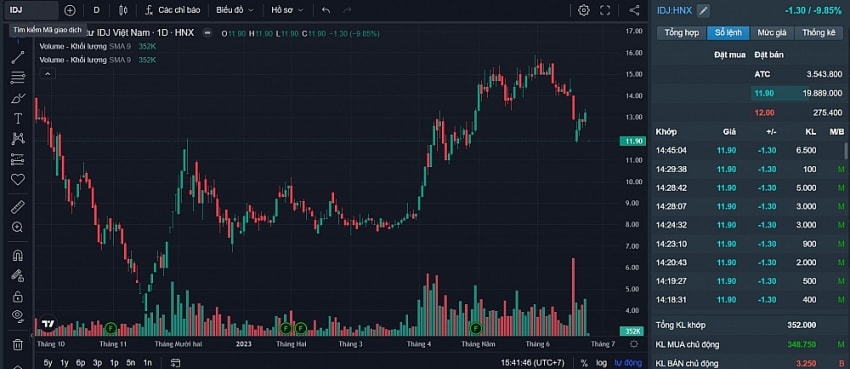
Task: Open the Các chỉ báo indicators dialog
Action: click(x=173, y=10)
